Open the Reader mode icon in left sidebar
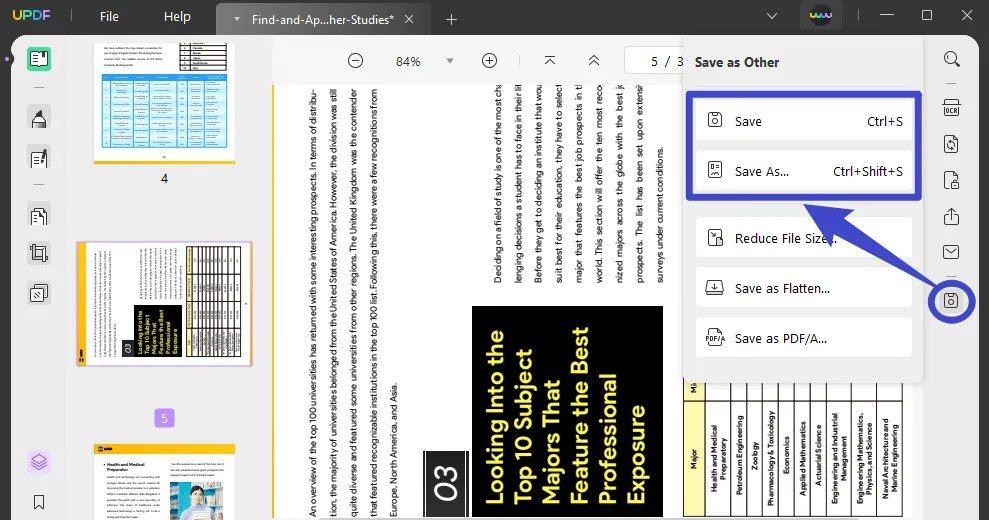This screenshot has height=520, width=989. (x=39, y=59)
